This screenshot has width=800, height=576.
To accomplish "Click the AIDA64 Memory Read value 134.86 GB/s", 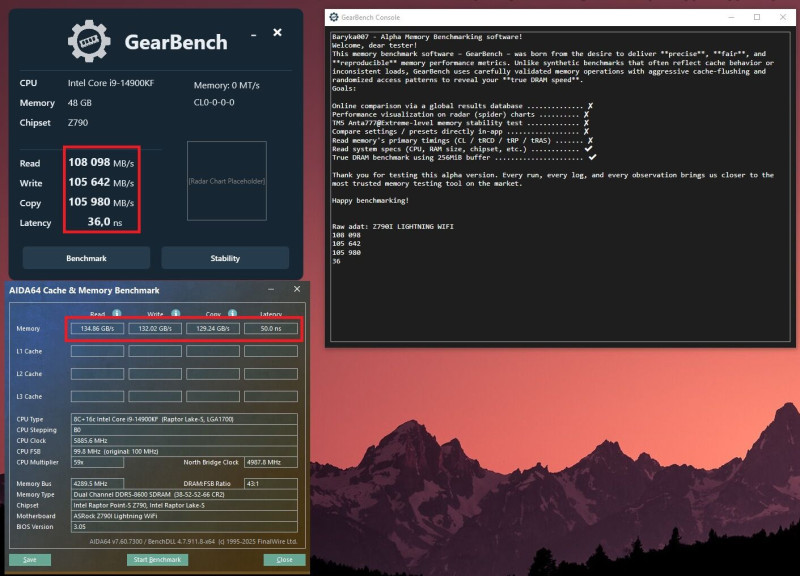I will [x=97, y=329].
